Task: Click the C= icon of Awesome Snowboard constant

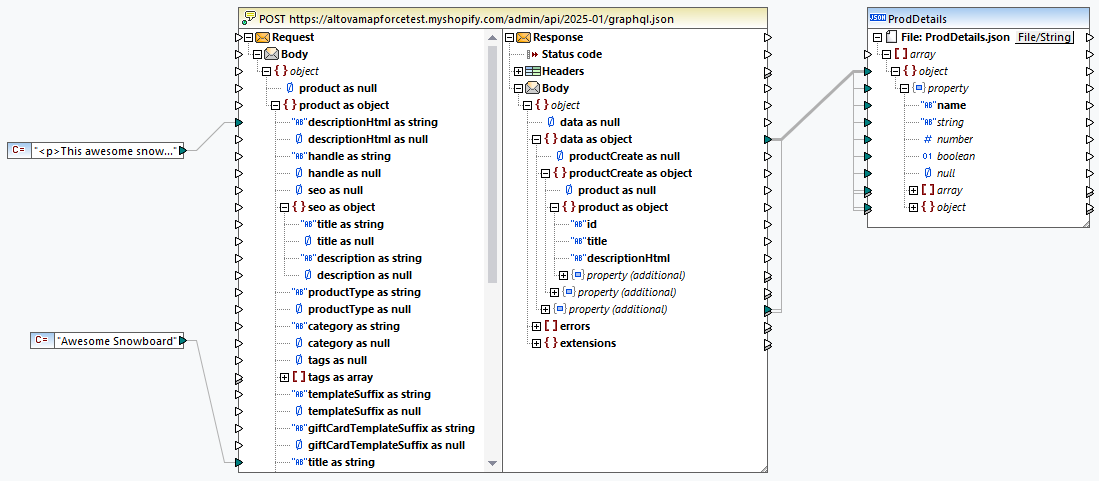Action: point(42,341)
